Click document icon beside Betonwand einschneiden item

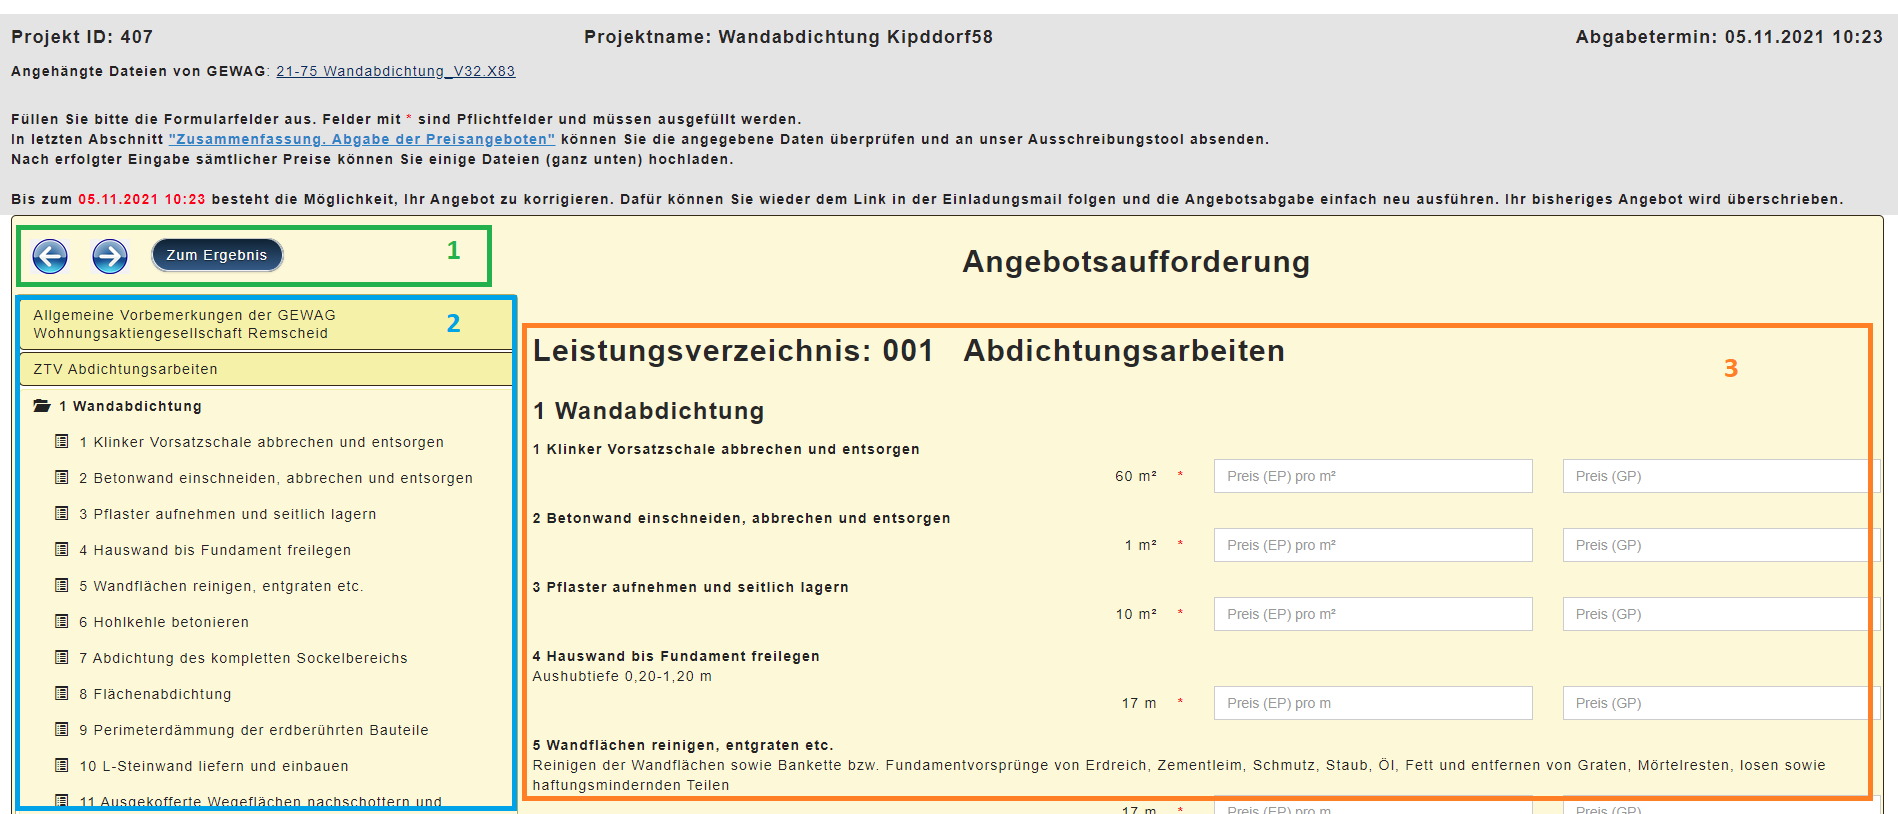(x=62, y=478)
